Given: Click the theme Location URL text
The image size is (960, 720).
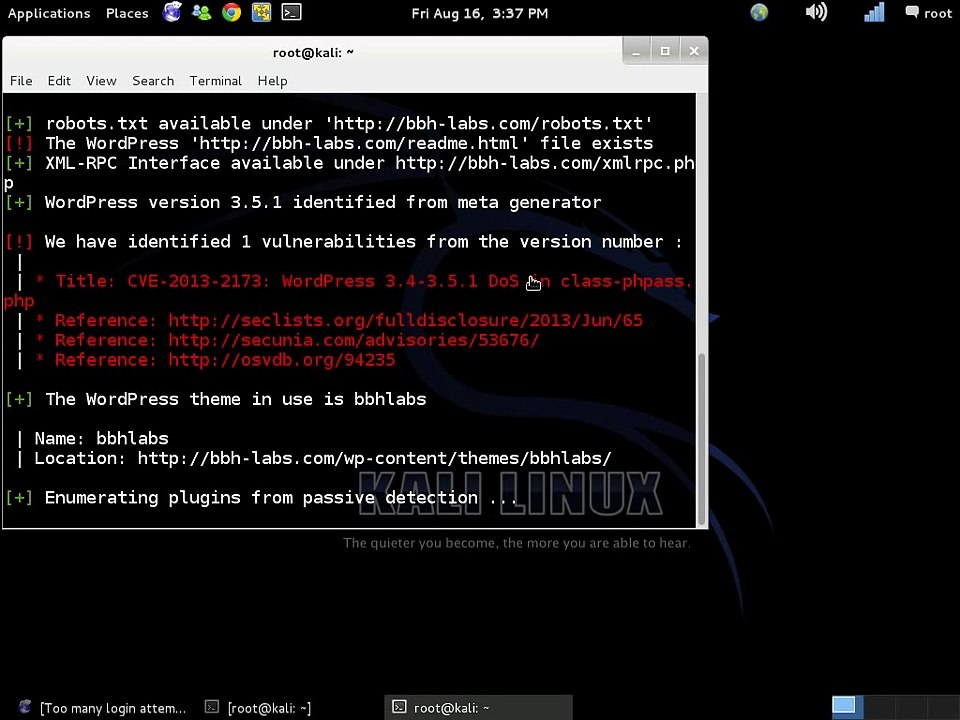Looking at the screenshot, I should (x=374, y=458).
